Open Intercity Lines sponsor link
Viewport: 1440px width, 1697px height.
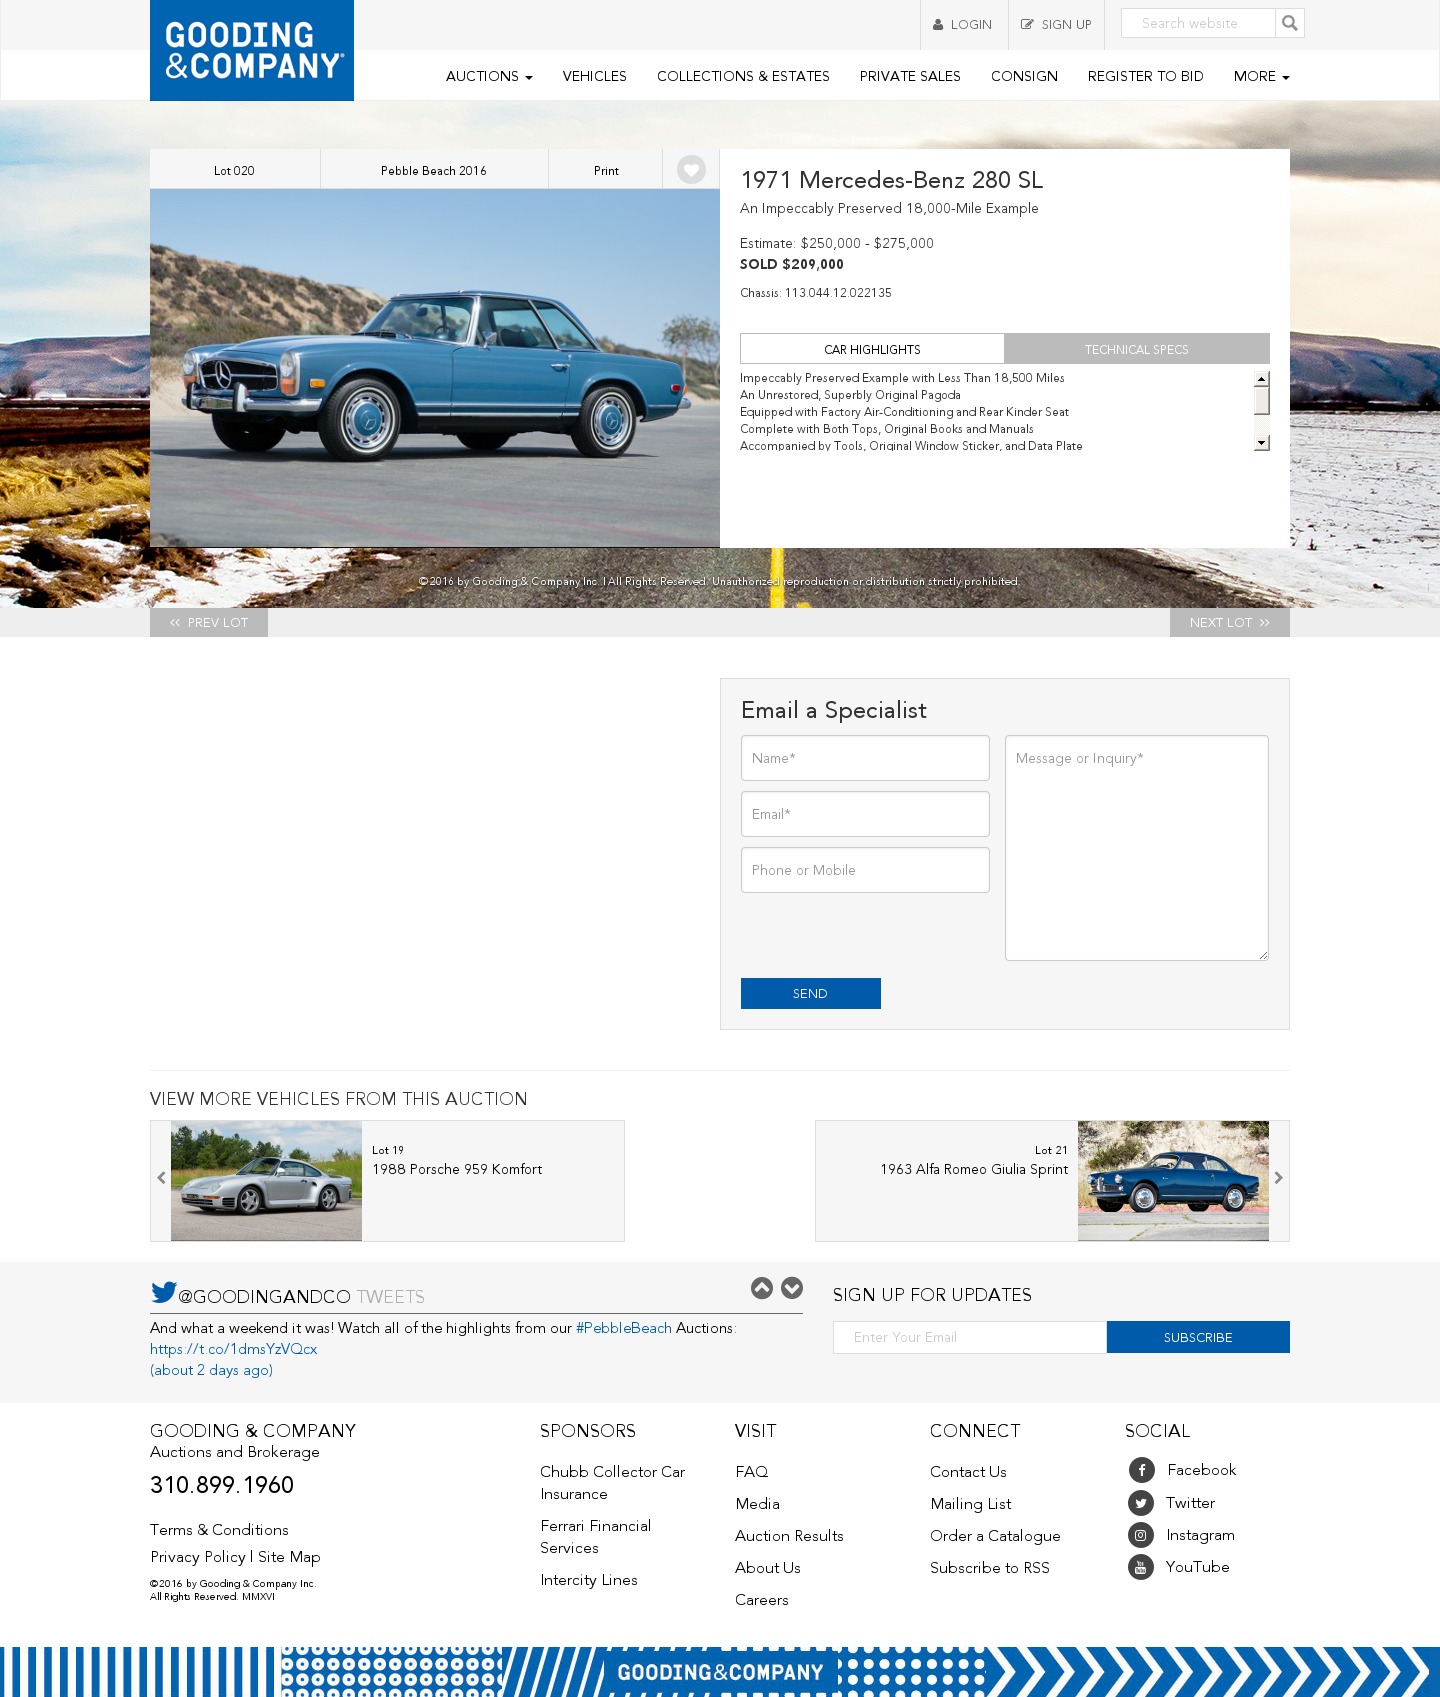coord(589,1580)
